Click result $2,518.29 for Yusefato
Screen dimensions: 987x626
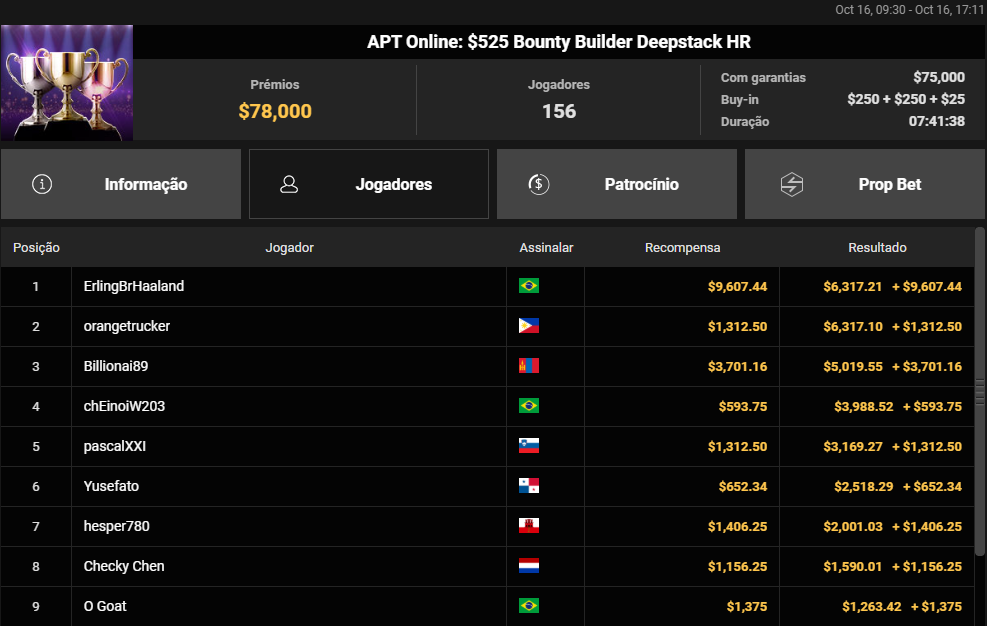pos(864,486)
